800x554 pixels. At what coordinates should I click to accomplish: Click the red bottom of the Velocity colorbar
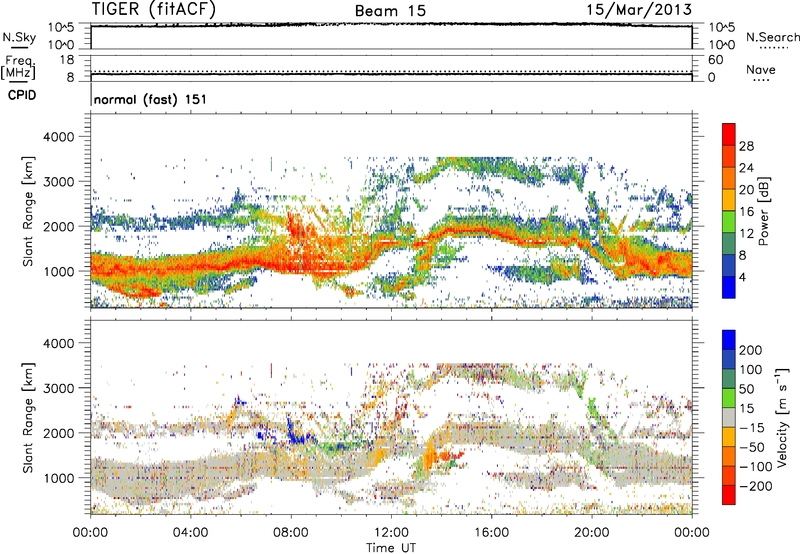[729, 497]
